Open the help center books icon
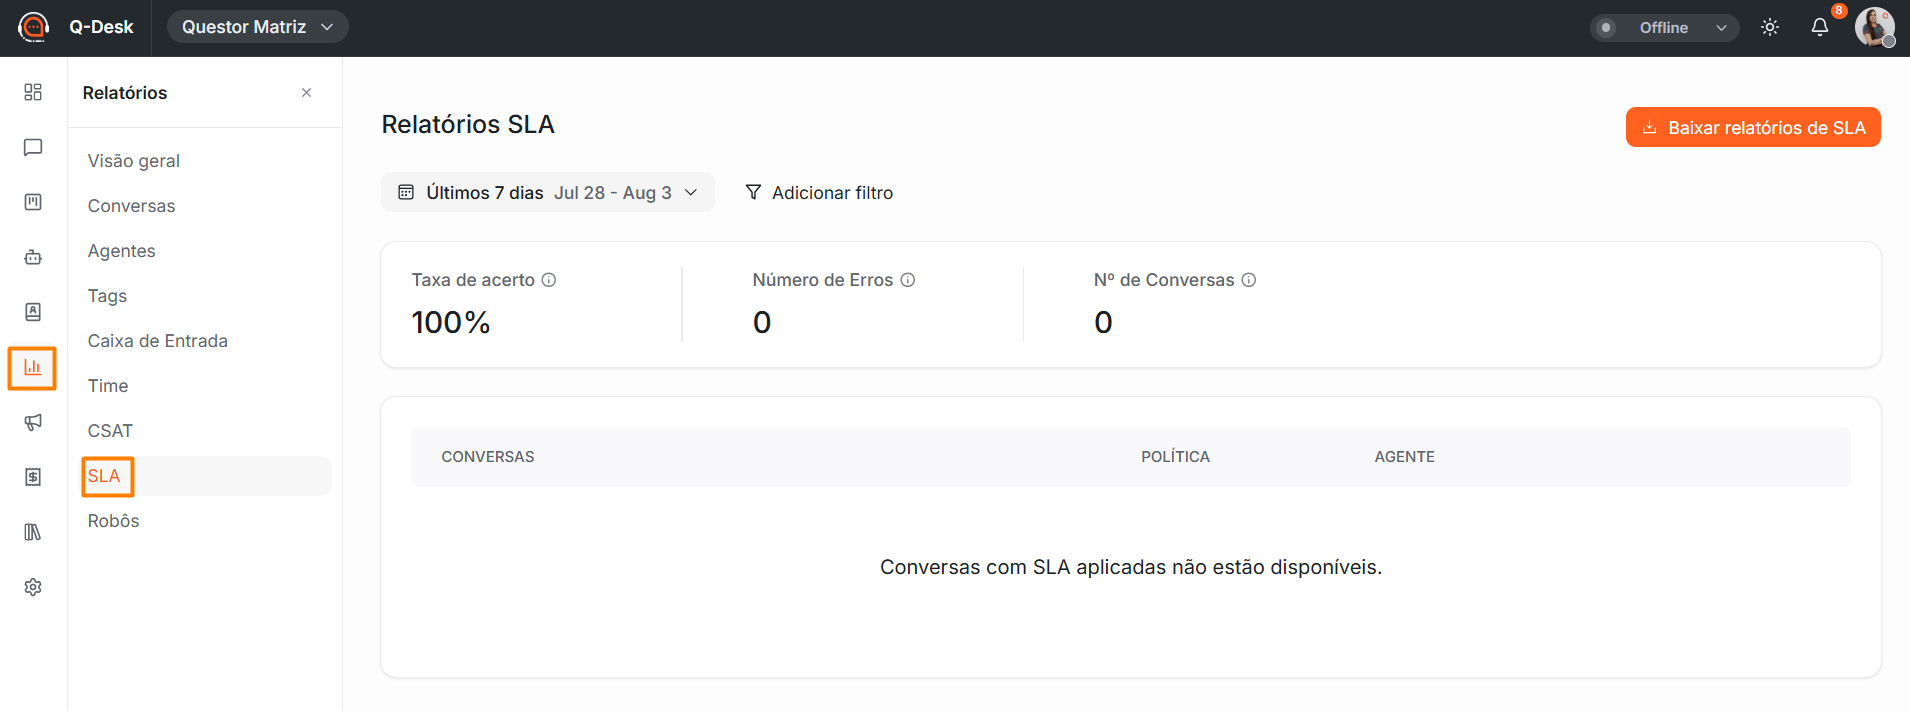 tap(33, 532)
